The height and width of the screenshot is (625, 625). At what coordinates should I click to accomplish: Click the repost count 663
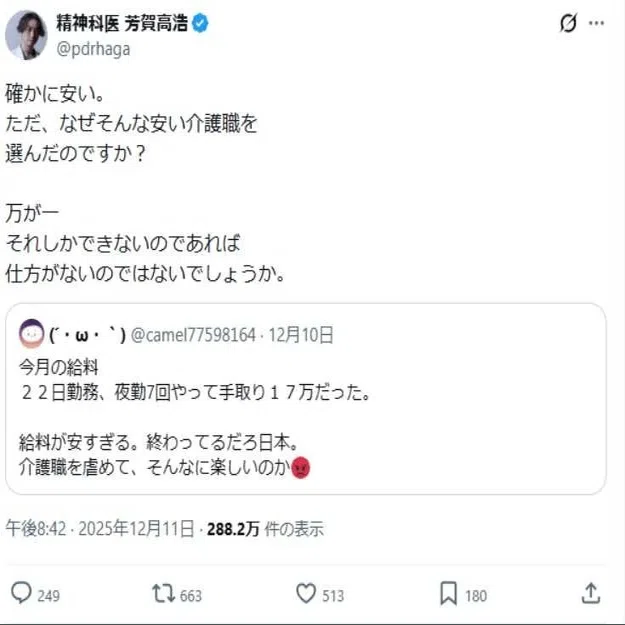(191, 596)
